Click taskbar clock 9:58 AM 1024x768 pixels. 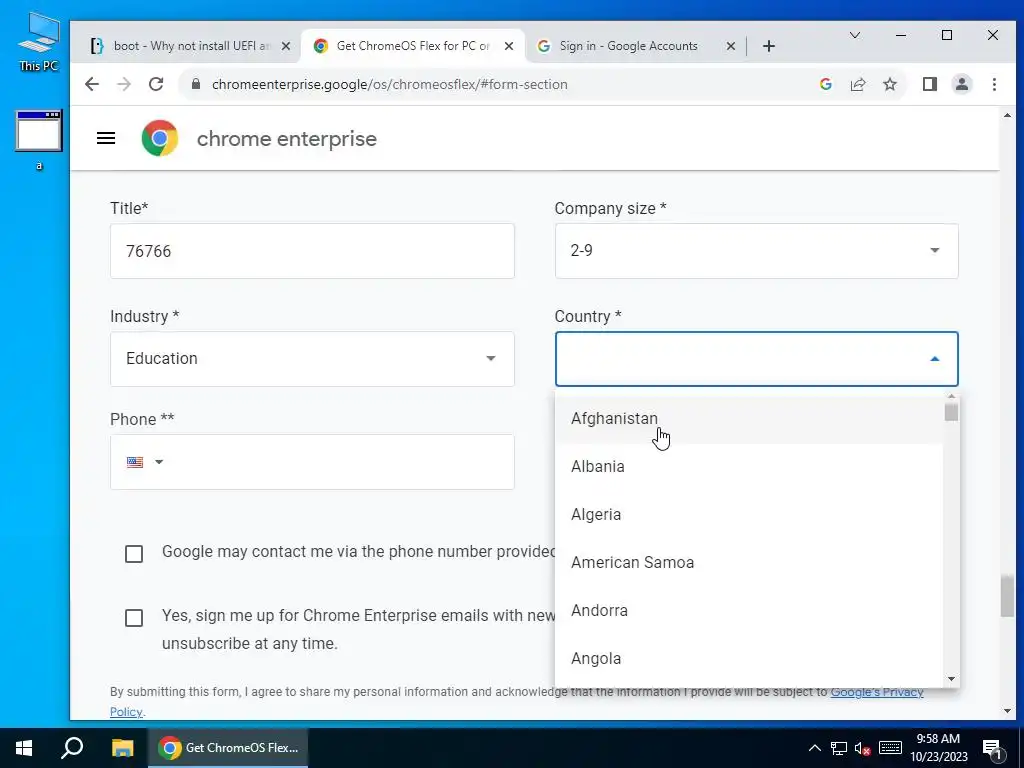point(938,739)
